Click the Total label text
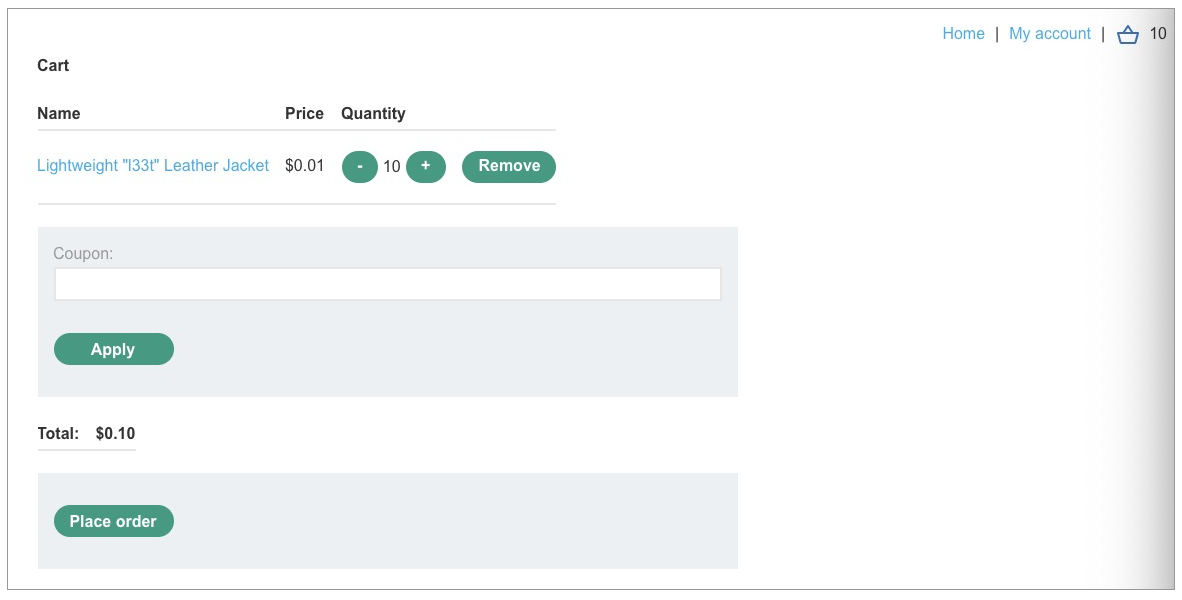The height and width of the screenshot is (600, 1182). point(58,434)
